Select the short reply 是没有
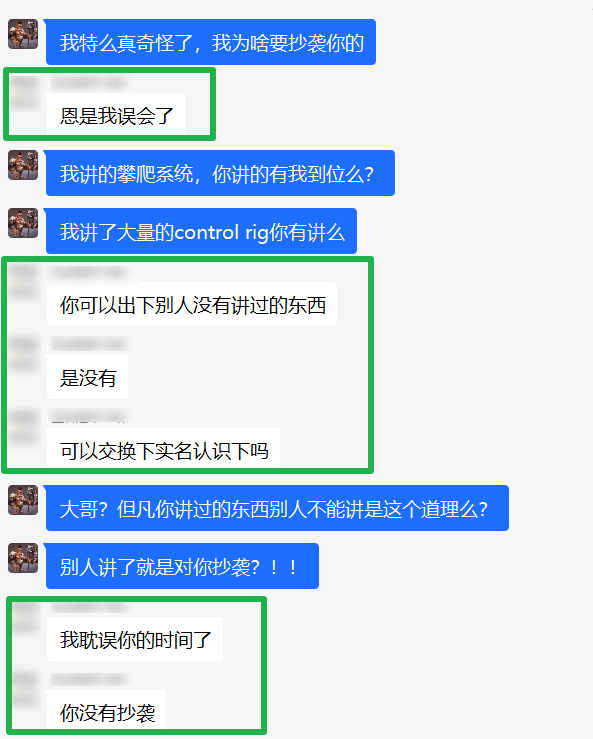The height and width of the screenshot is (739, 593). (87, 377)
